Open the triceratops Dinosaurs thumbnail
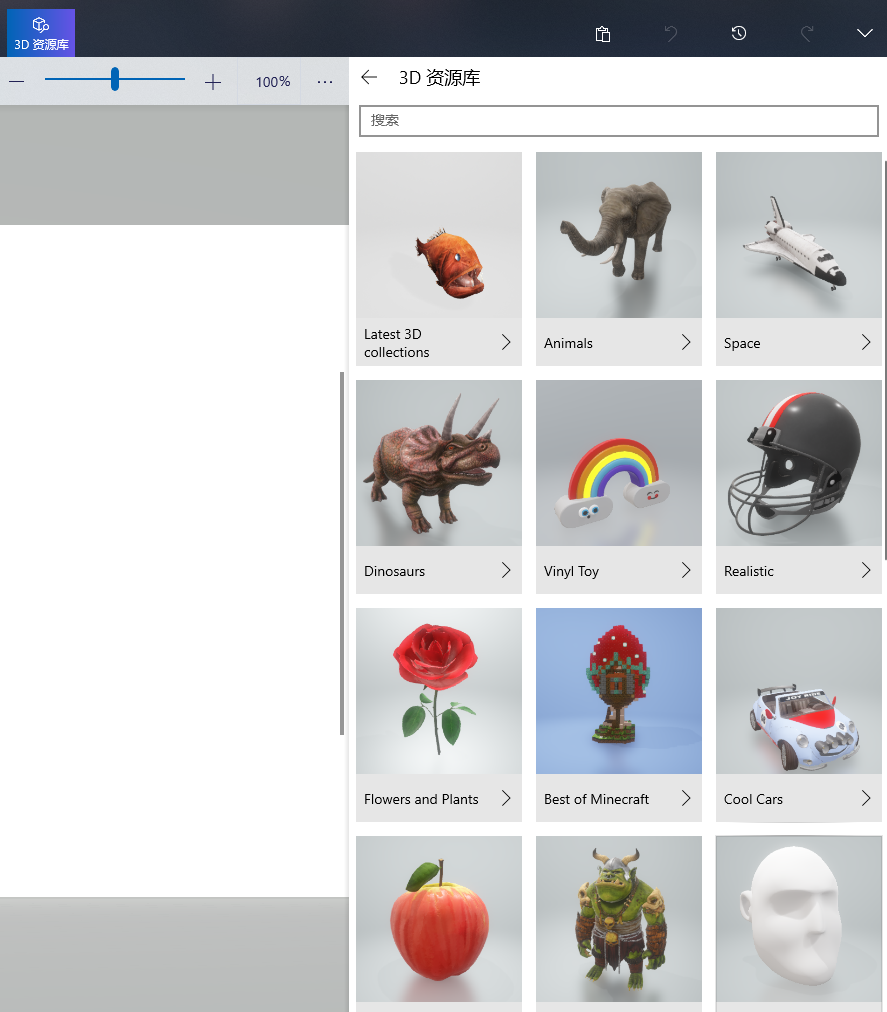The height and width of the screenshot is (1012, 887). (438, 463)
